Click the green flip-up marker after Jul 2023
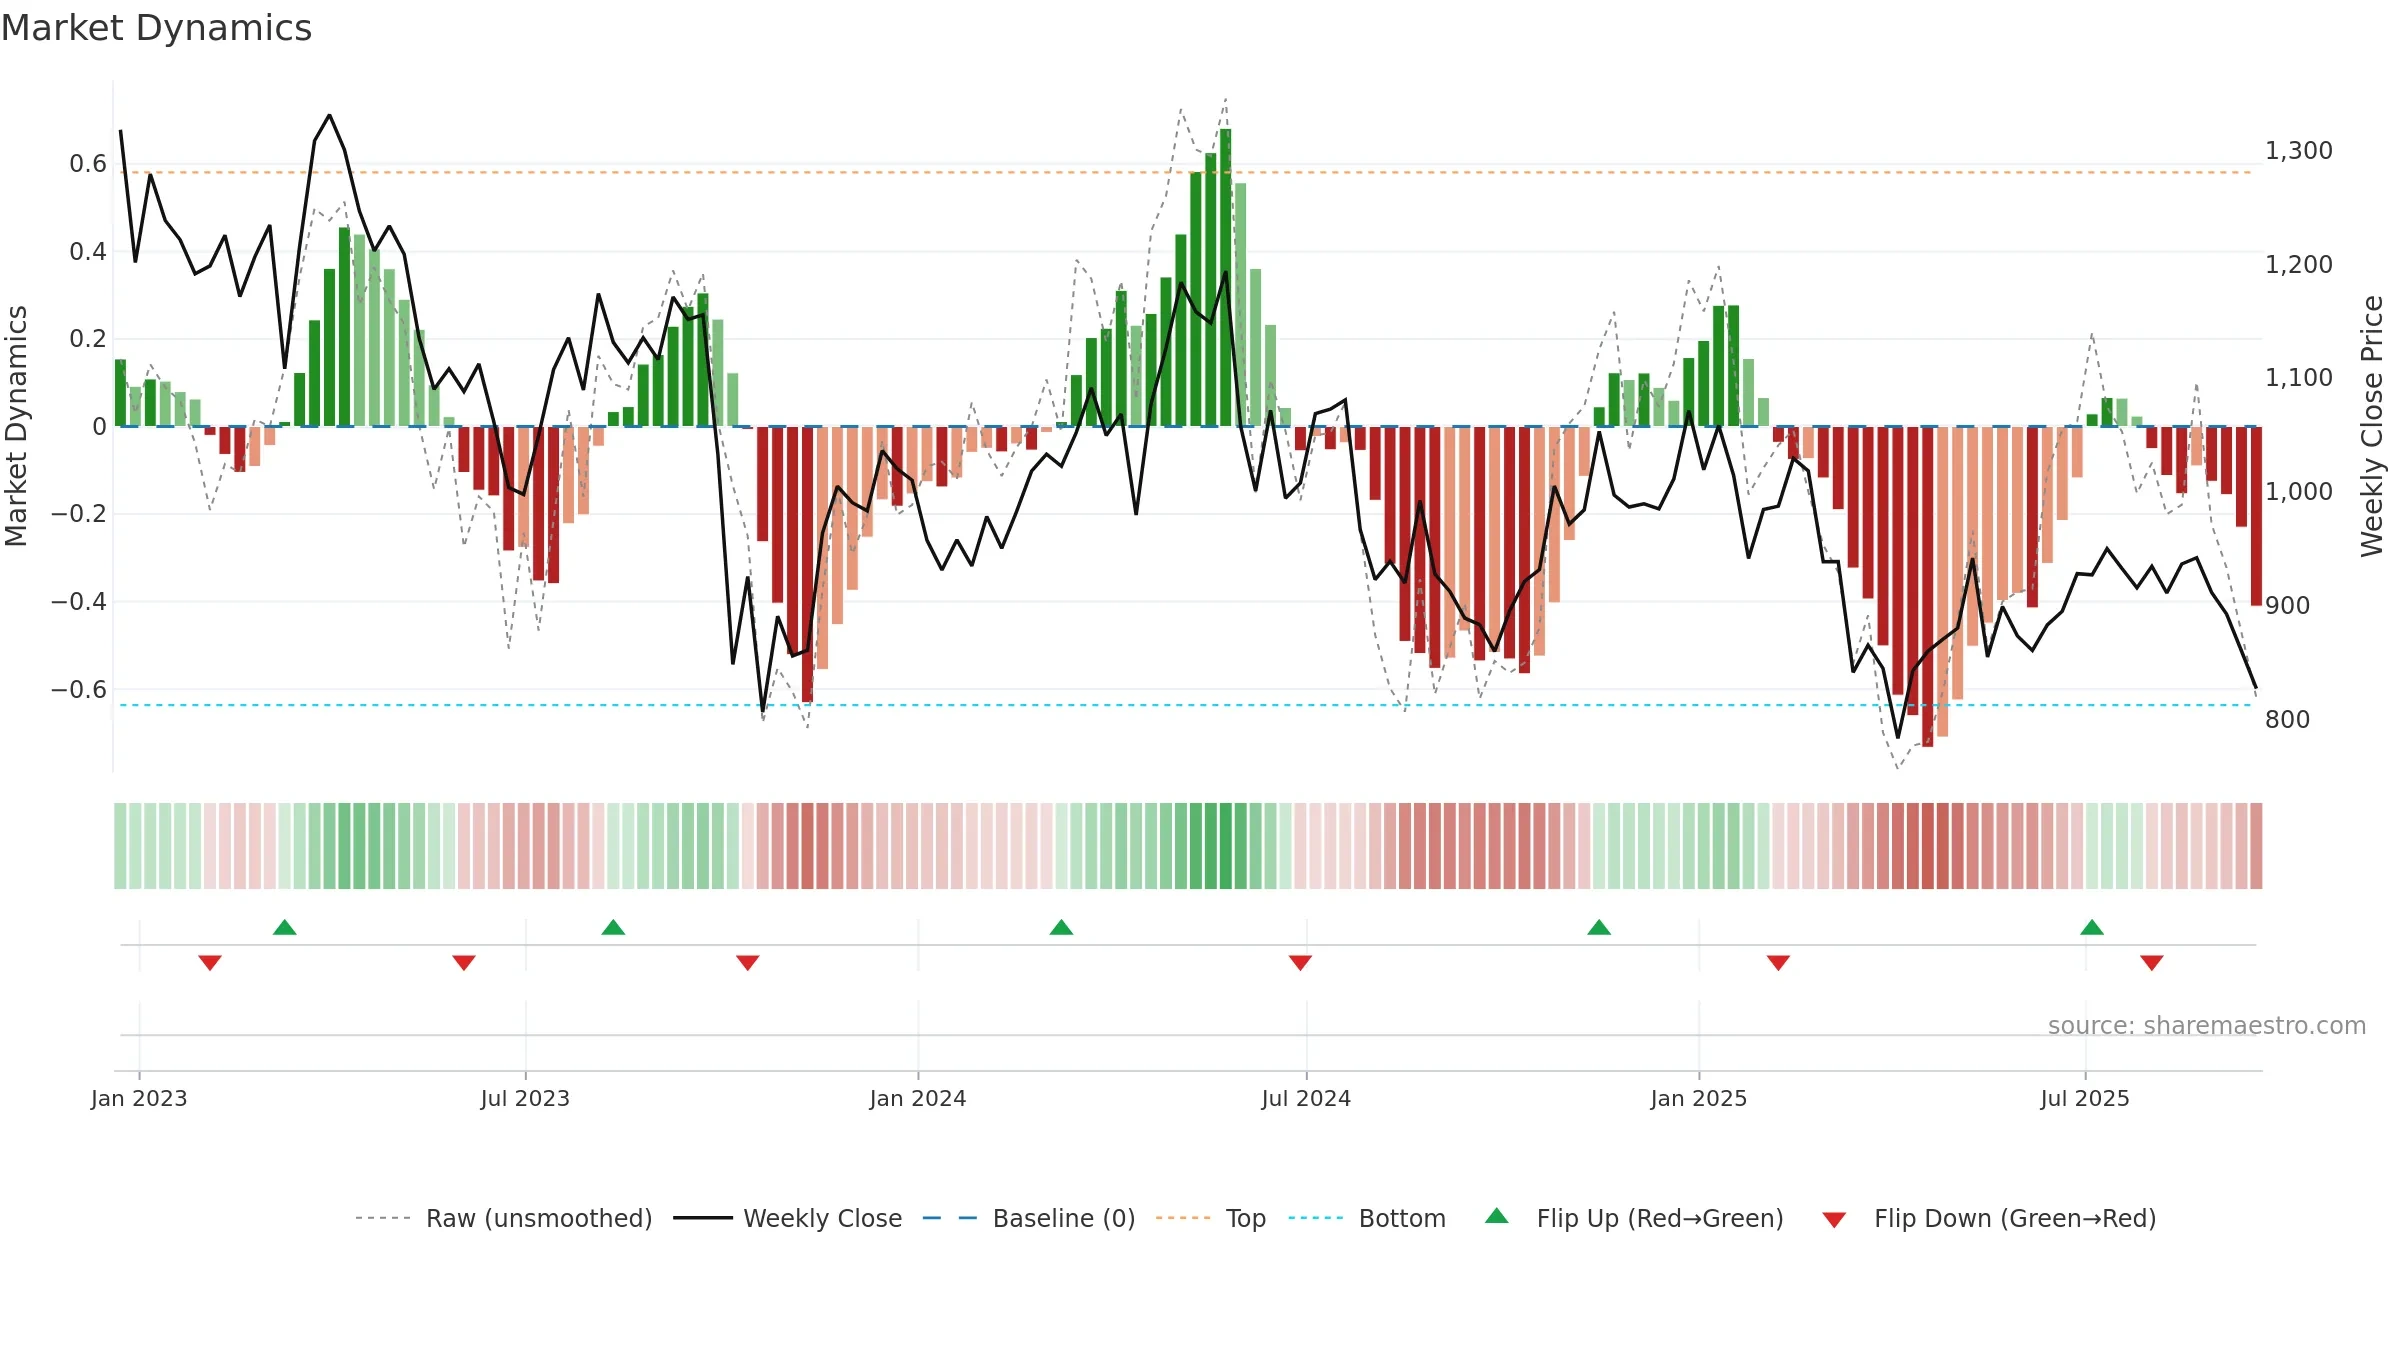 click(x=613, y=927)
